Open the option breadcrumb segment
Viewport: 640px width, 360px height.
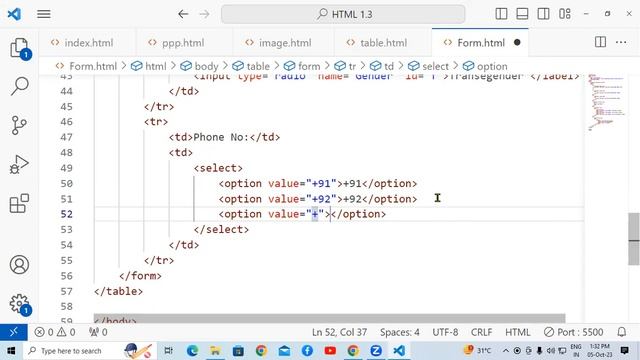485,66
